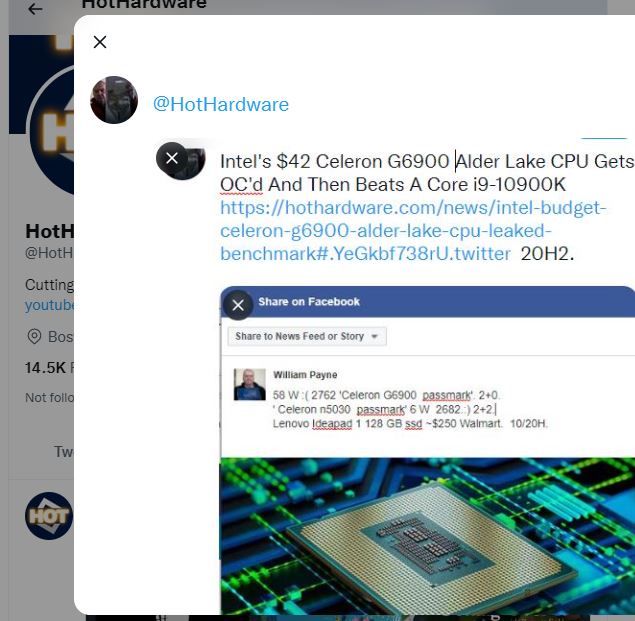This screenshot has height=621, width=635.
Task: Click the Not following label on profile
Action: pyautogui.click(x=49, y=398)
